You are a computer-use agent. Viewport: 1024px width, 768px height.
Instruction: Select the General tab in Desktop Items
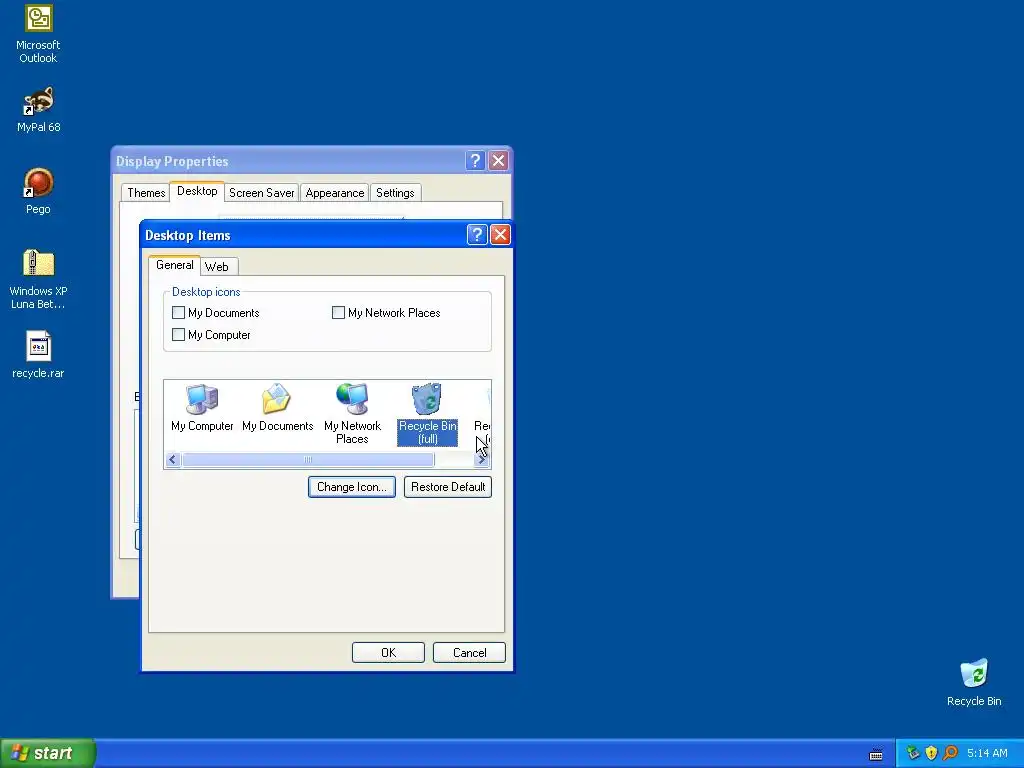(174, 264)
